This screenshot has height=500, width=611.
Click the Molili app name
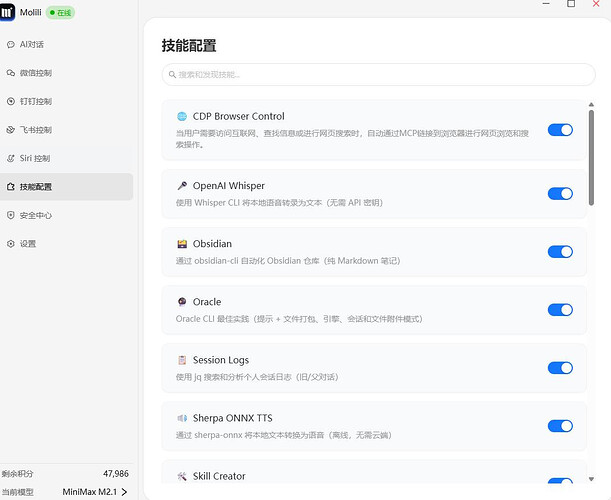(30, 12)
